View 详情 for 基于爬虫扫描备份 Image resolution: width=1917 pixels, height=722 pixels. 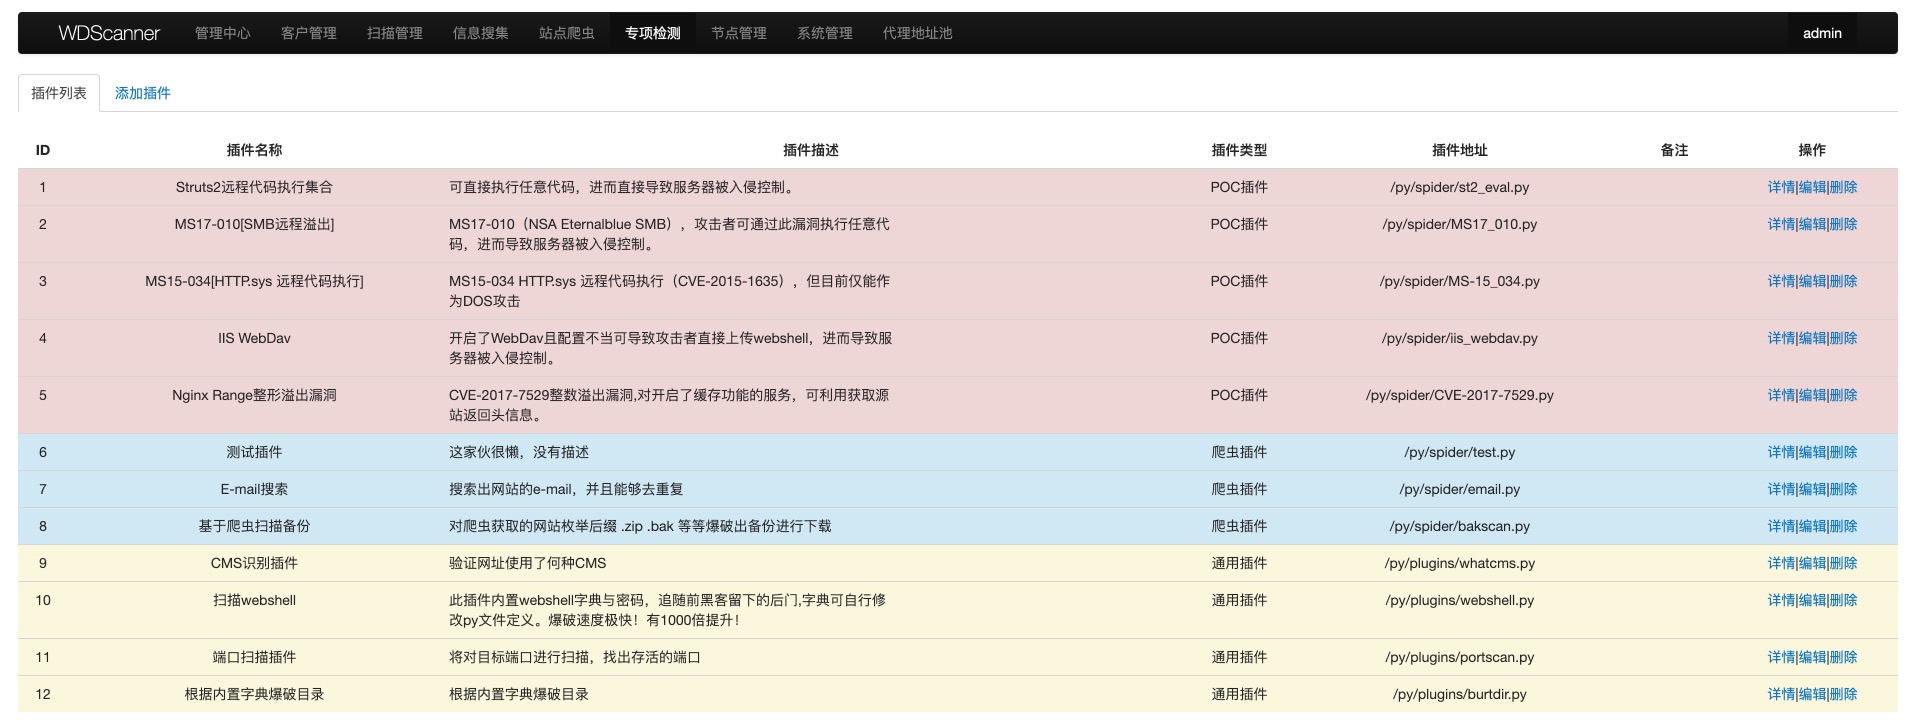(1781, 526)
